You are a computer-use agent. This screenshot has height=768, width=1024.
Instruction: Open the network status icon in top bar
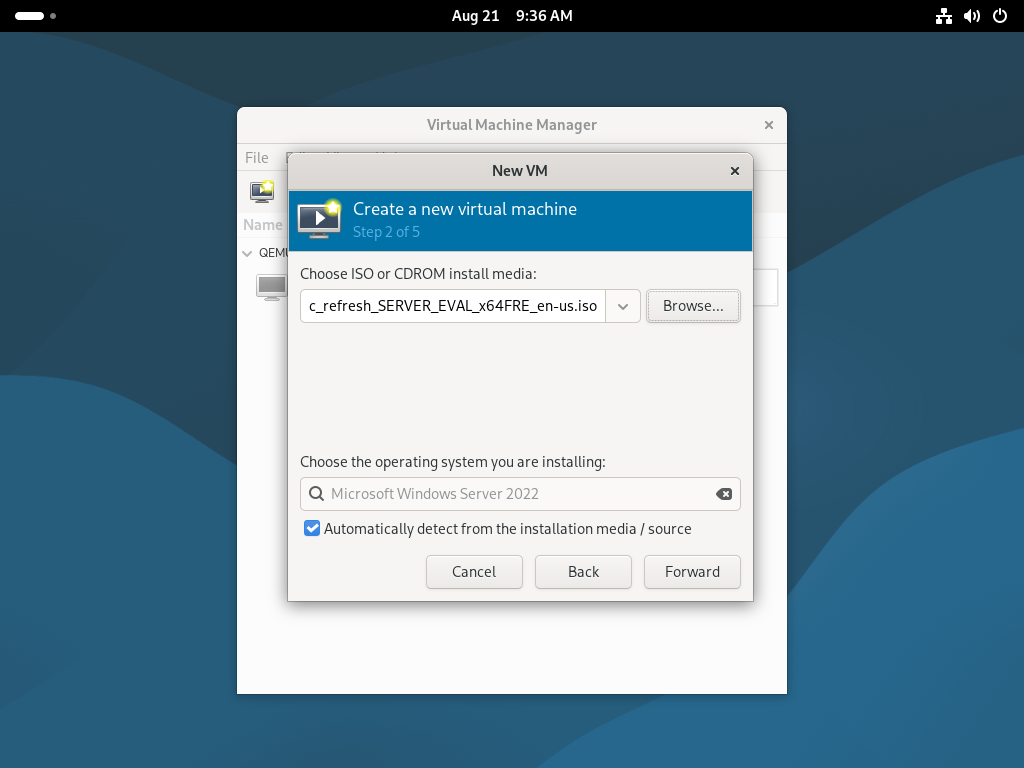click(944, 16)
